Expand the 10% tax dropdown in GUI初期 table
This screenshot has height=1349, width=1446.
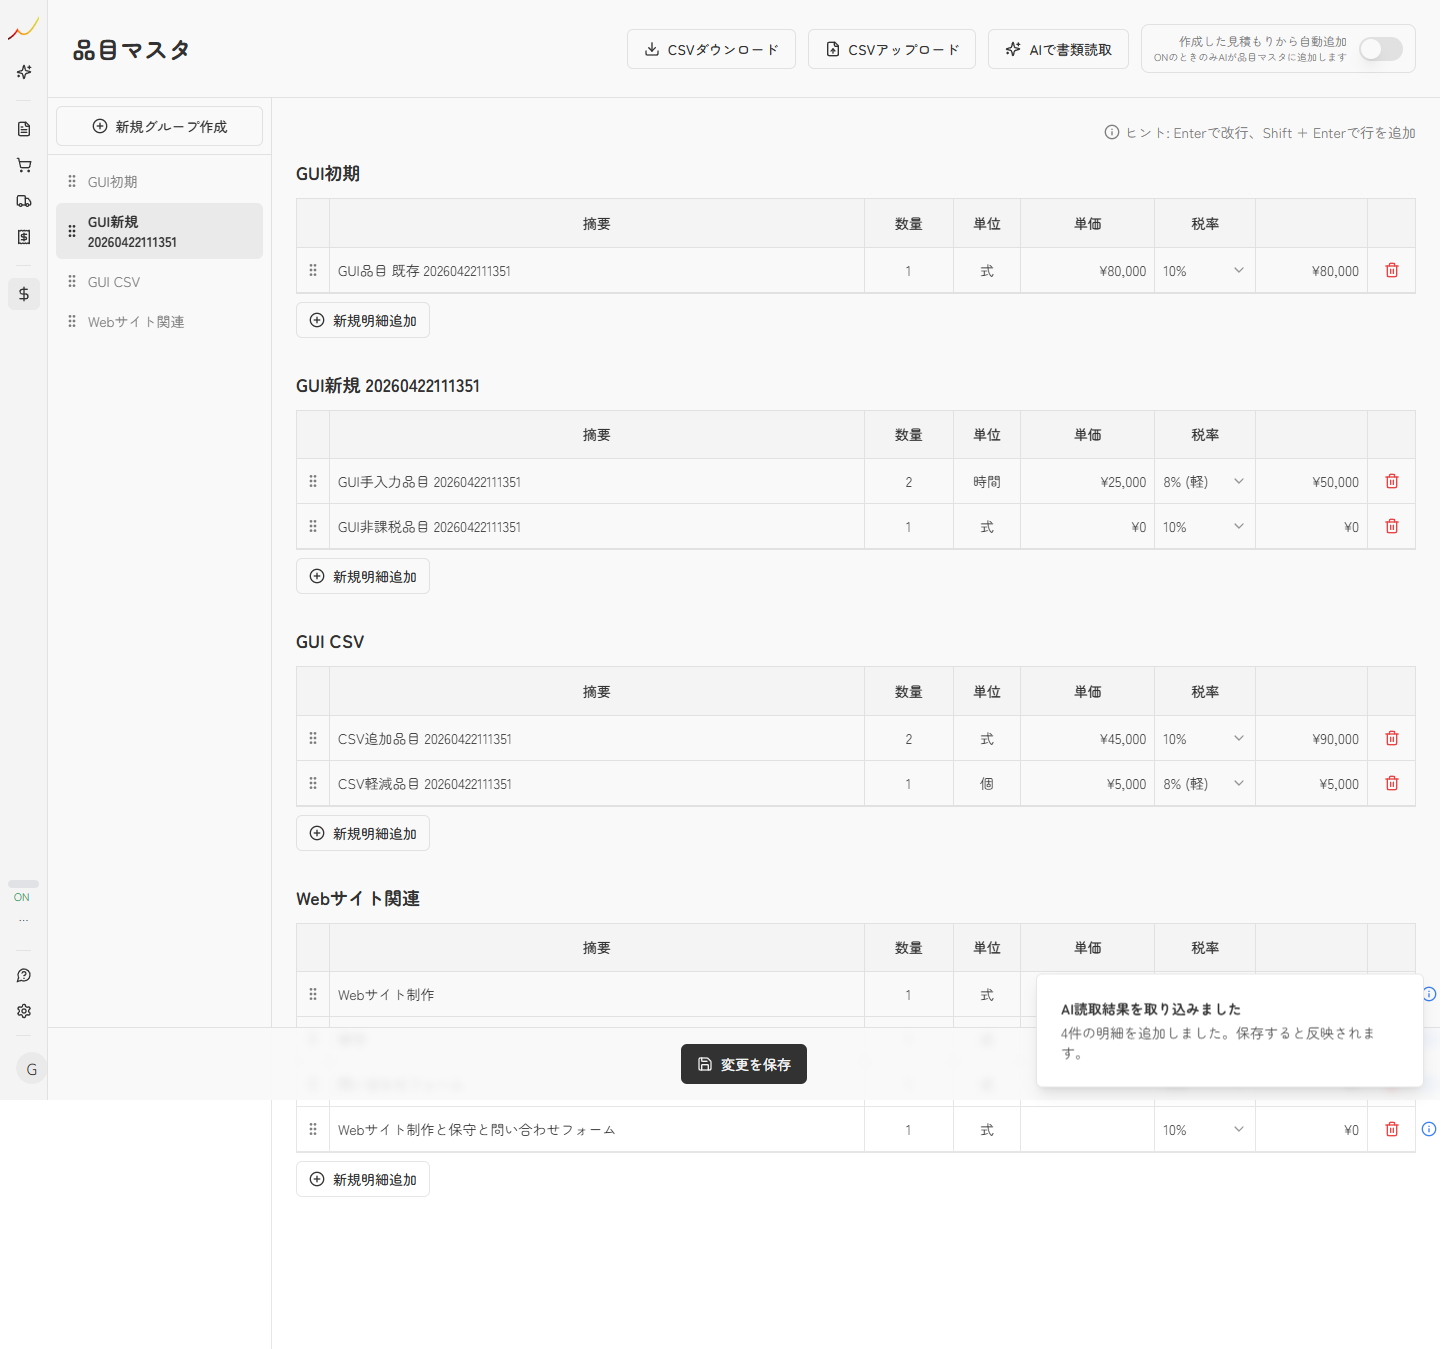coord(1204,270)
